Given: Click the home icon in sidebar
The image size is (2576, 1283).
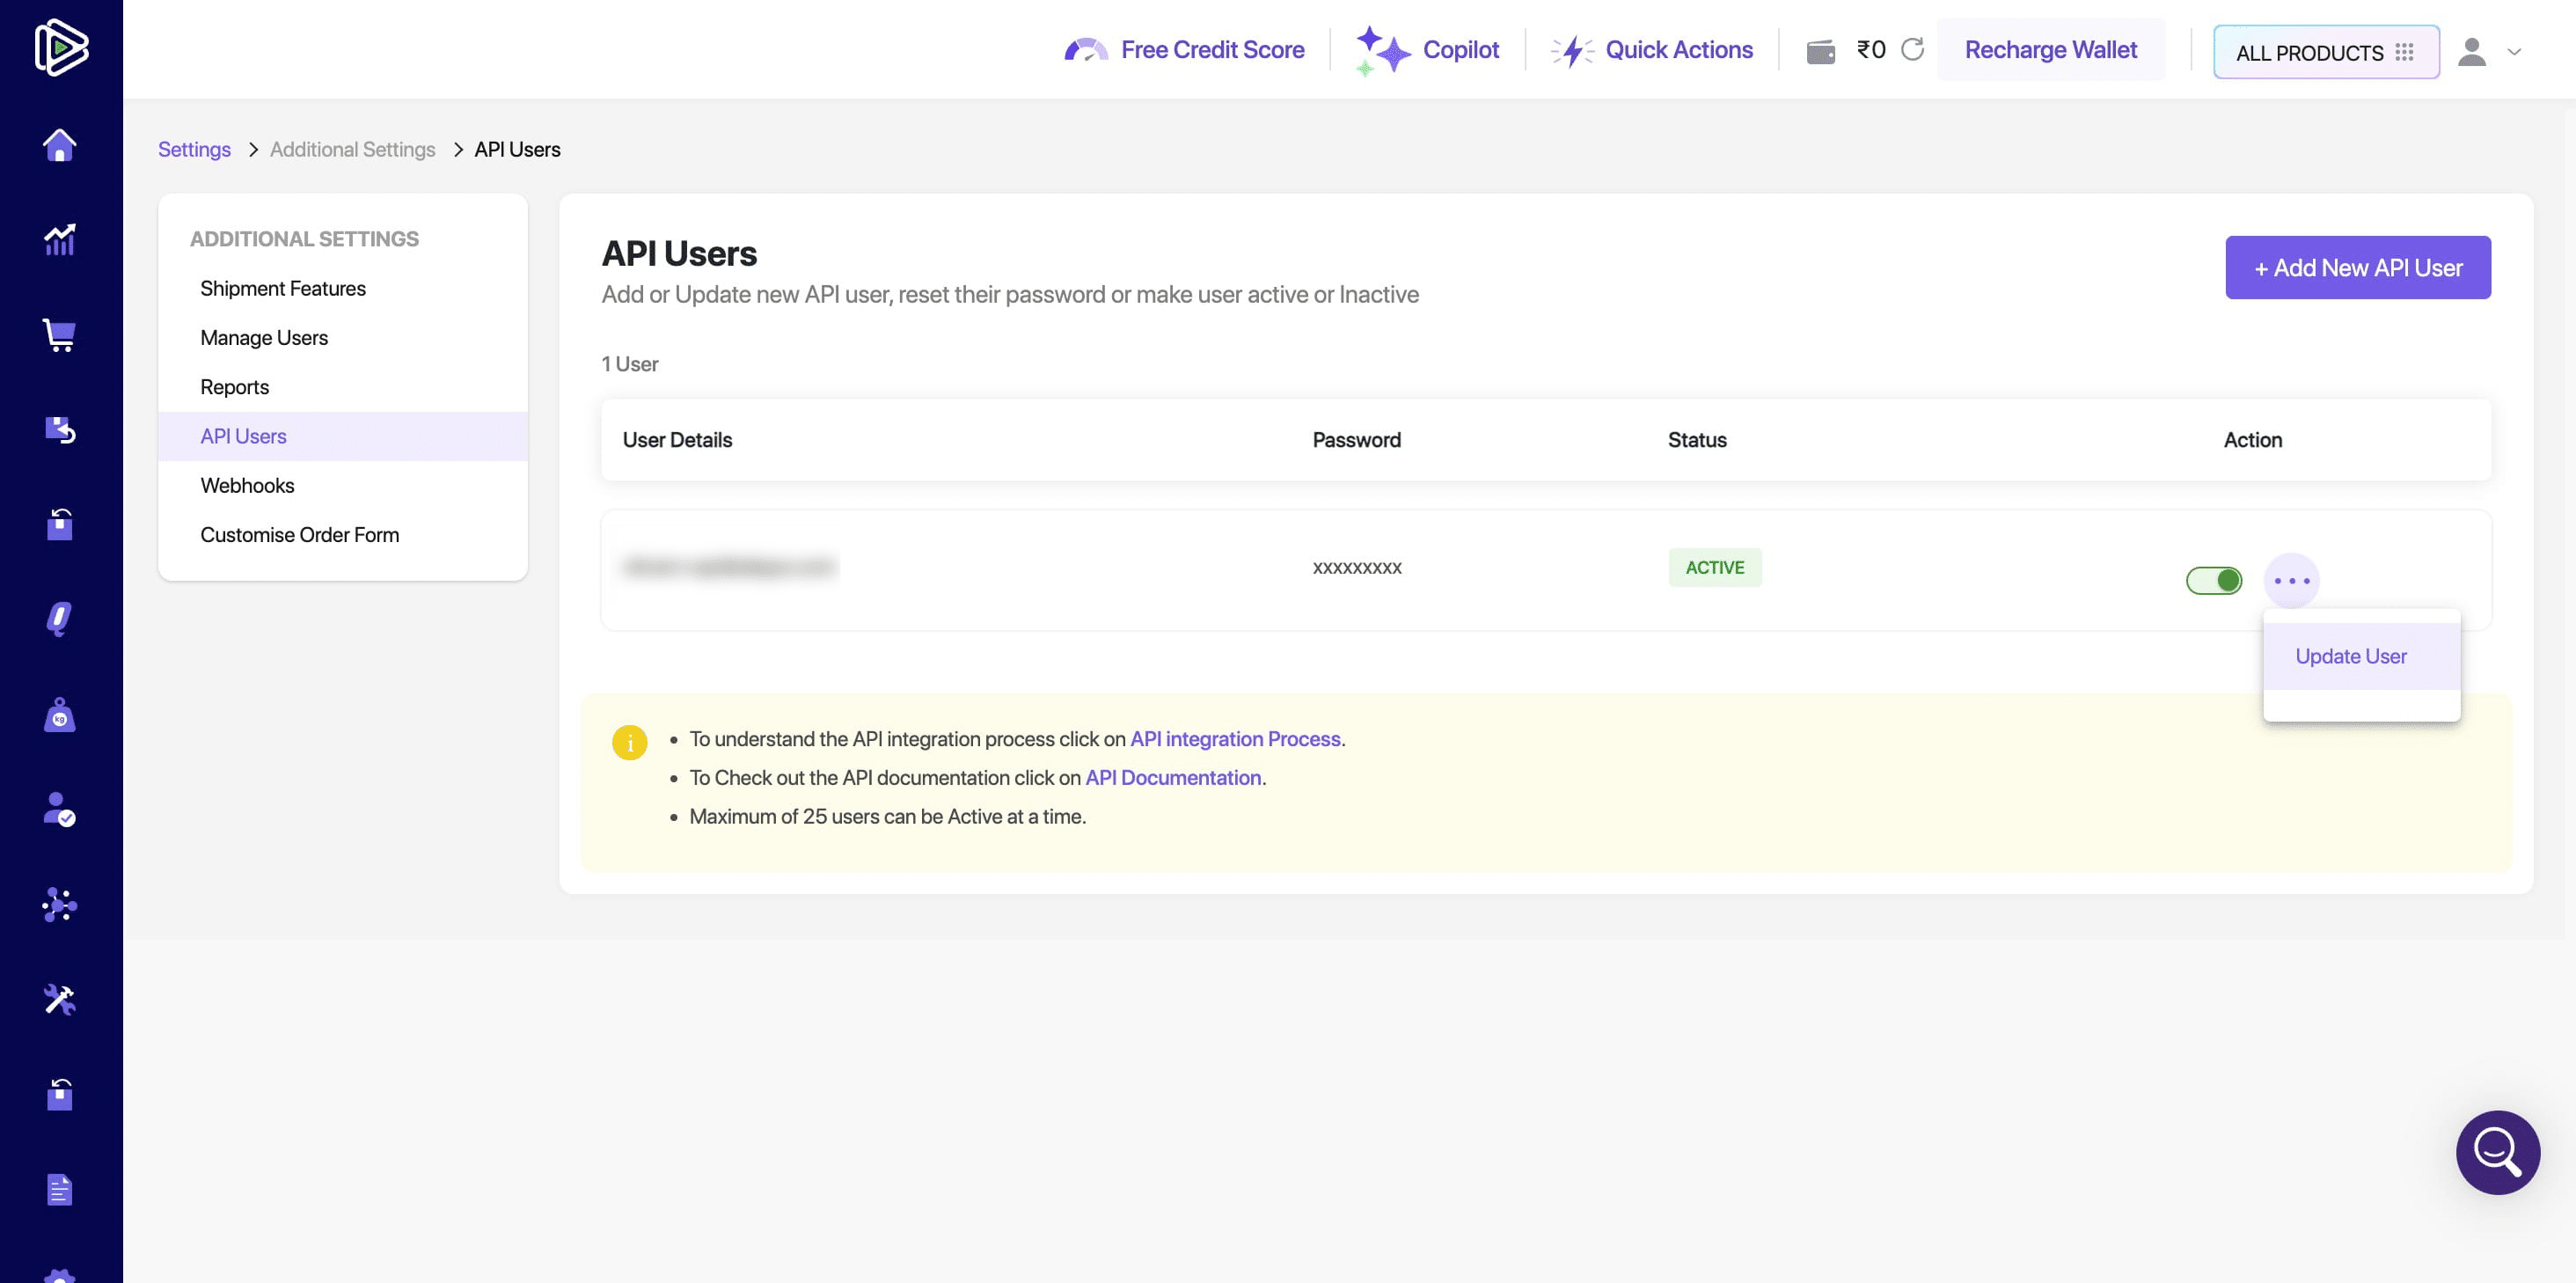Looking at the screenshot, I should (60, 145).
